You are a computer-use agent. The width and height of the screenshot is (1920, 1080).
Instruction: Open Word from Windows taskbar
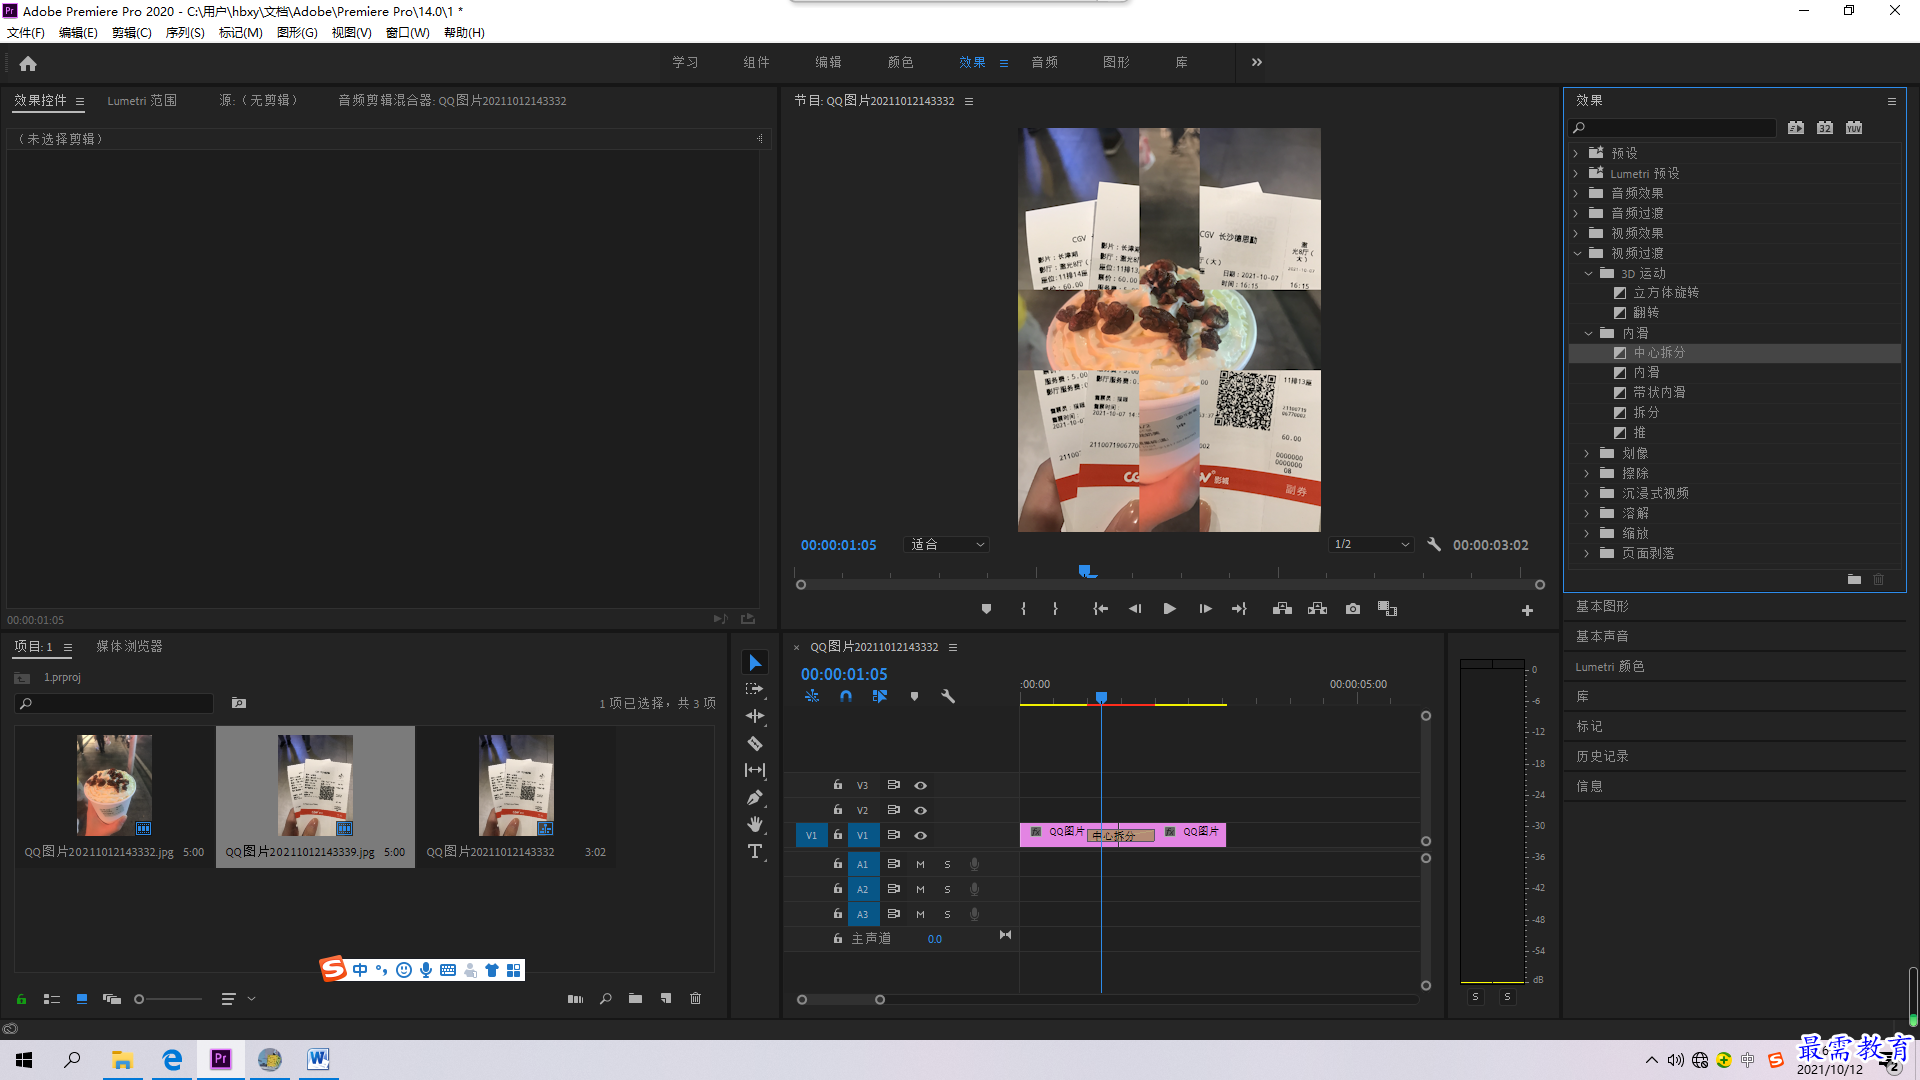coord(318,1059)
